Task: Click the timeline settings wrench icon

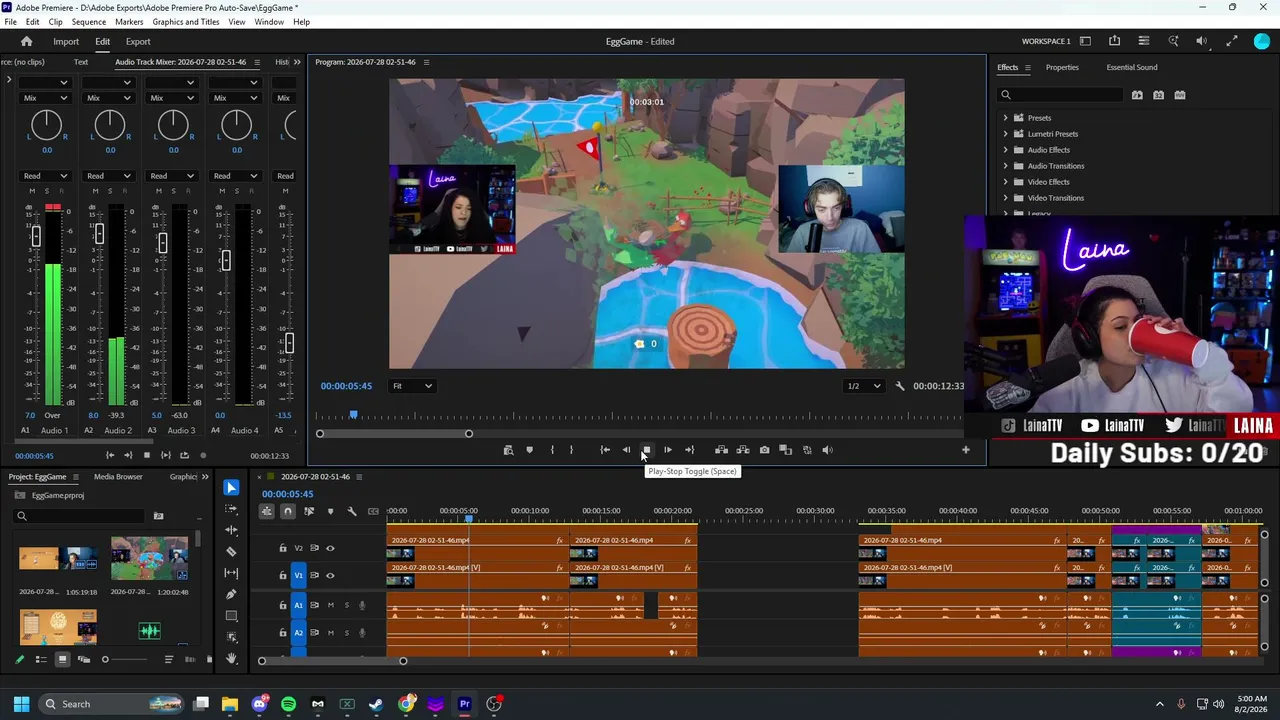Action: [352, 512]
